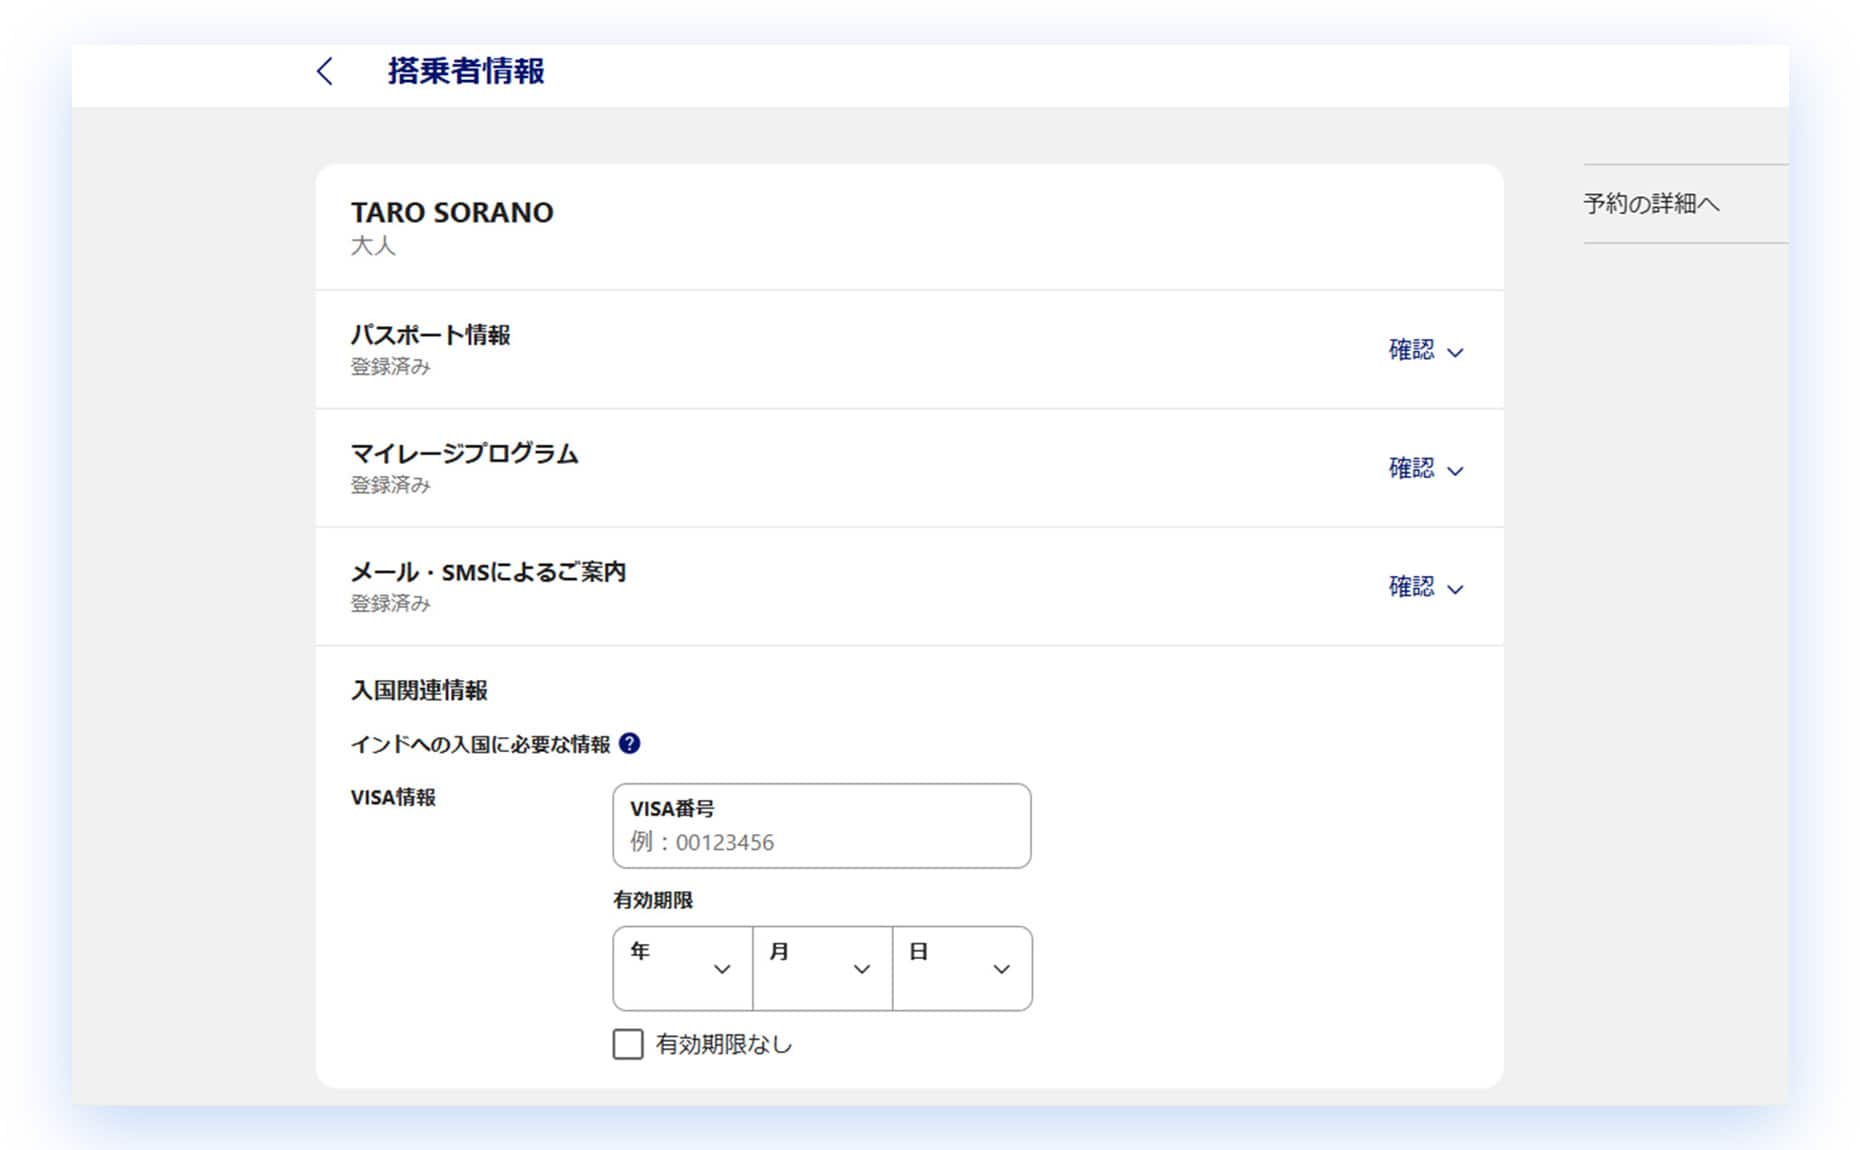
Task: Click the chevron icon beside メール・SMS 確認
Action: (x=1455, y=589)
